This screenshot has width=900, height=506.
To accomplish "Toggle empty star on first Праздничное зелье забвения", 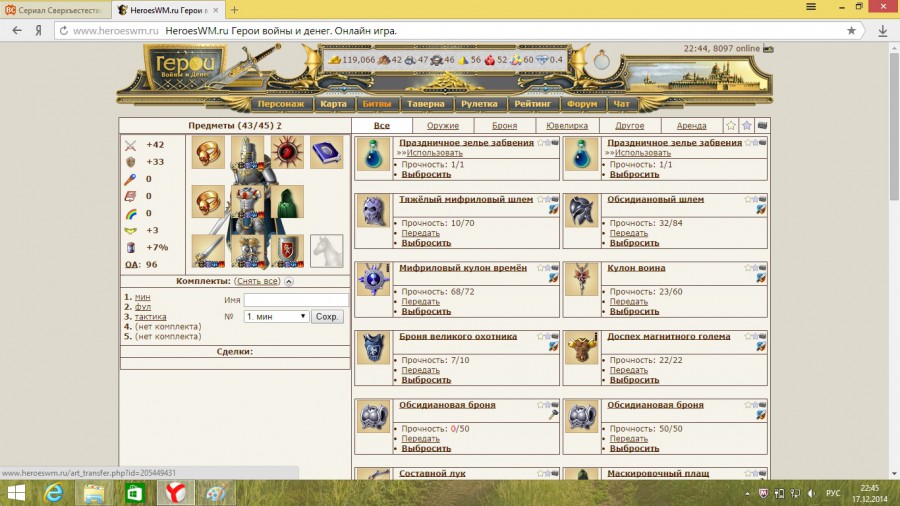I will tap(540, 142).
